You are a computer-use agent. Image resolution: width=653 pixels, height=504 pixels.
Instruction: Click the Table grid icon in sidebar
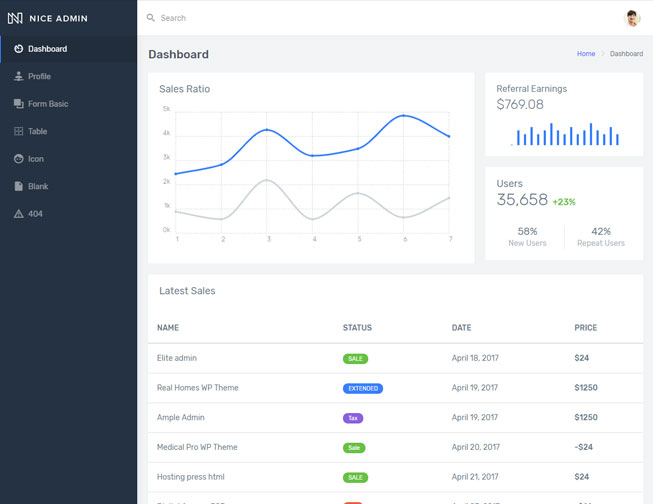click(x=19, y=131)
